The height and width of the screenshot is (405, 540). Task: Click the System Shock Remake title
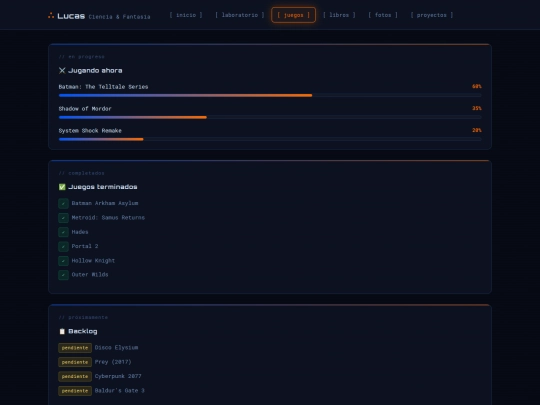pos(90,131)
